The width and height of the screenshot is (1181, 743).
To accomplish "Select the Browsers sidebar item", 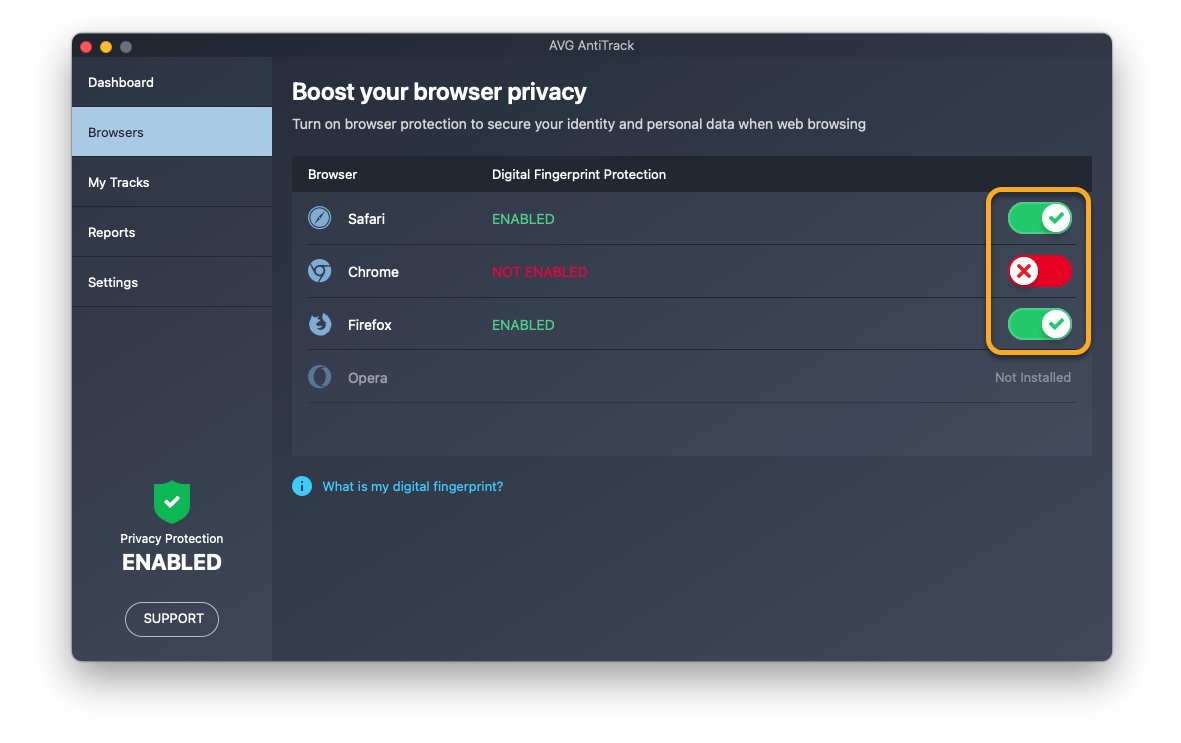I will click(x=116, y=132).
